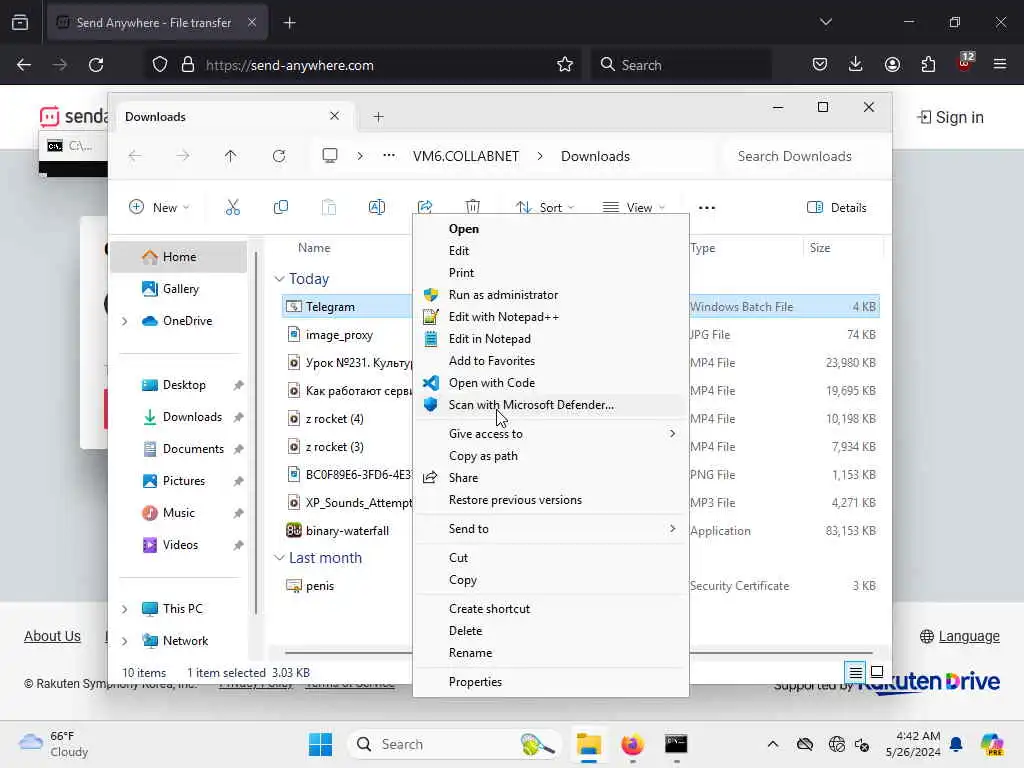The width and height of the screenshot is (1024, 768).
Task: Choose Rename in context menu
Action: 551,653
